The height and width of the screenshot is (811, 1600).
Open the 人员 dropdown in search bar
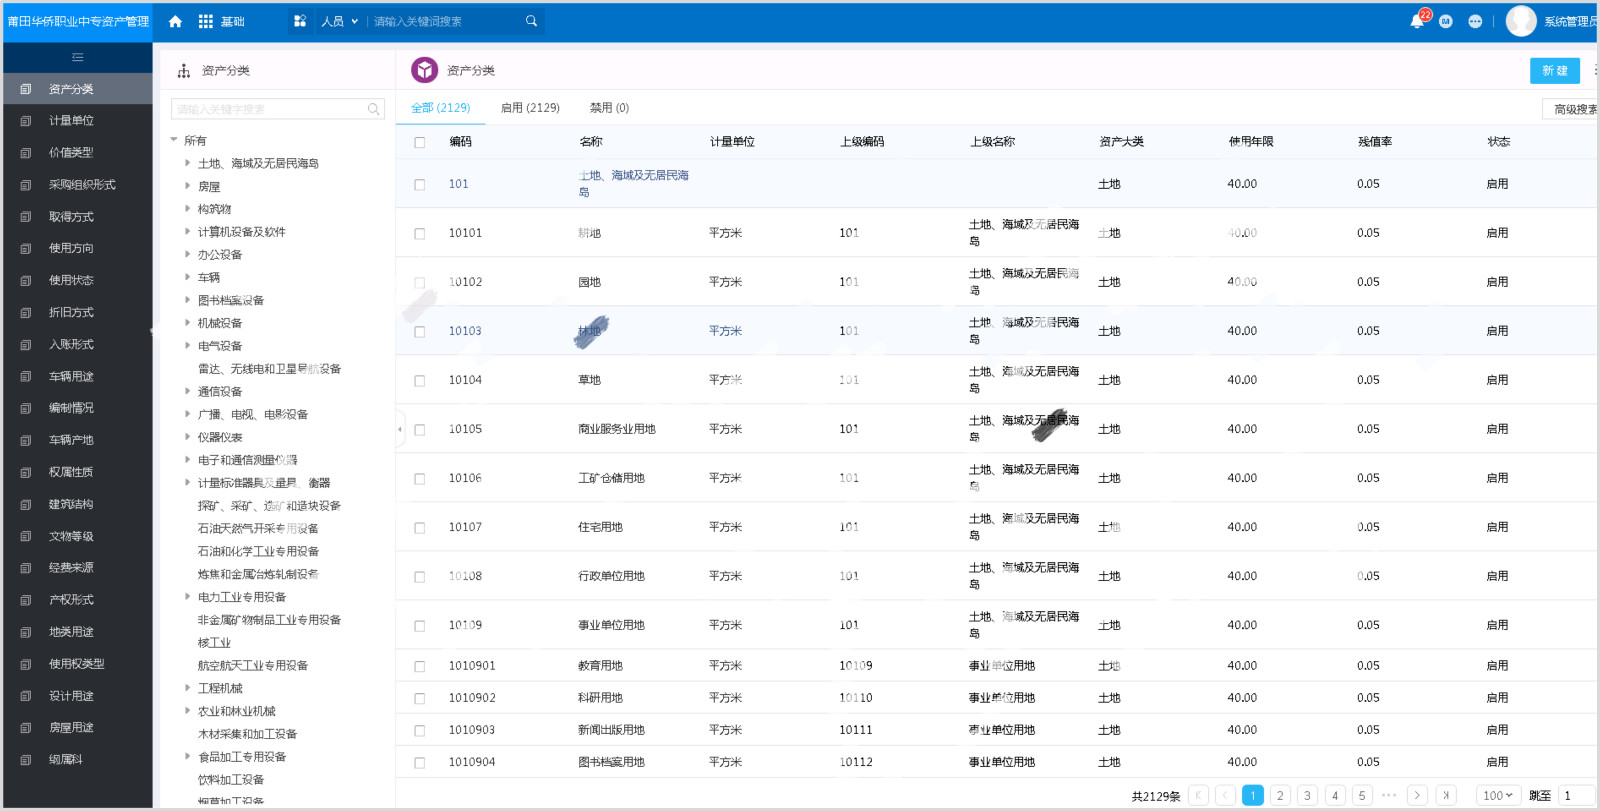339,21
